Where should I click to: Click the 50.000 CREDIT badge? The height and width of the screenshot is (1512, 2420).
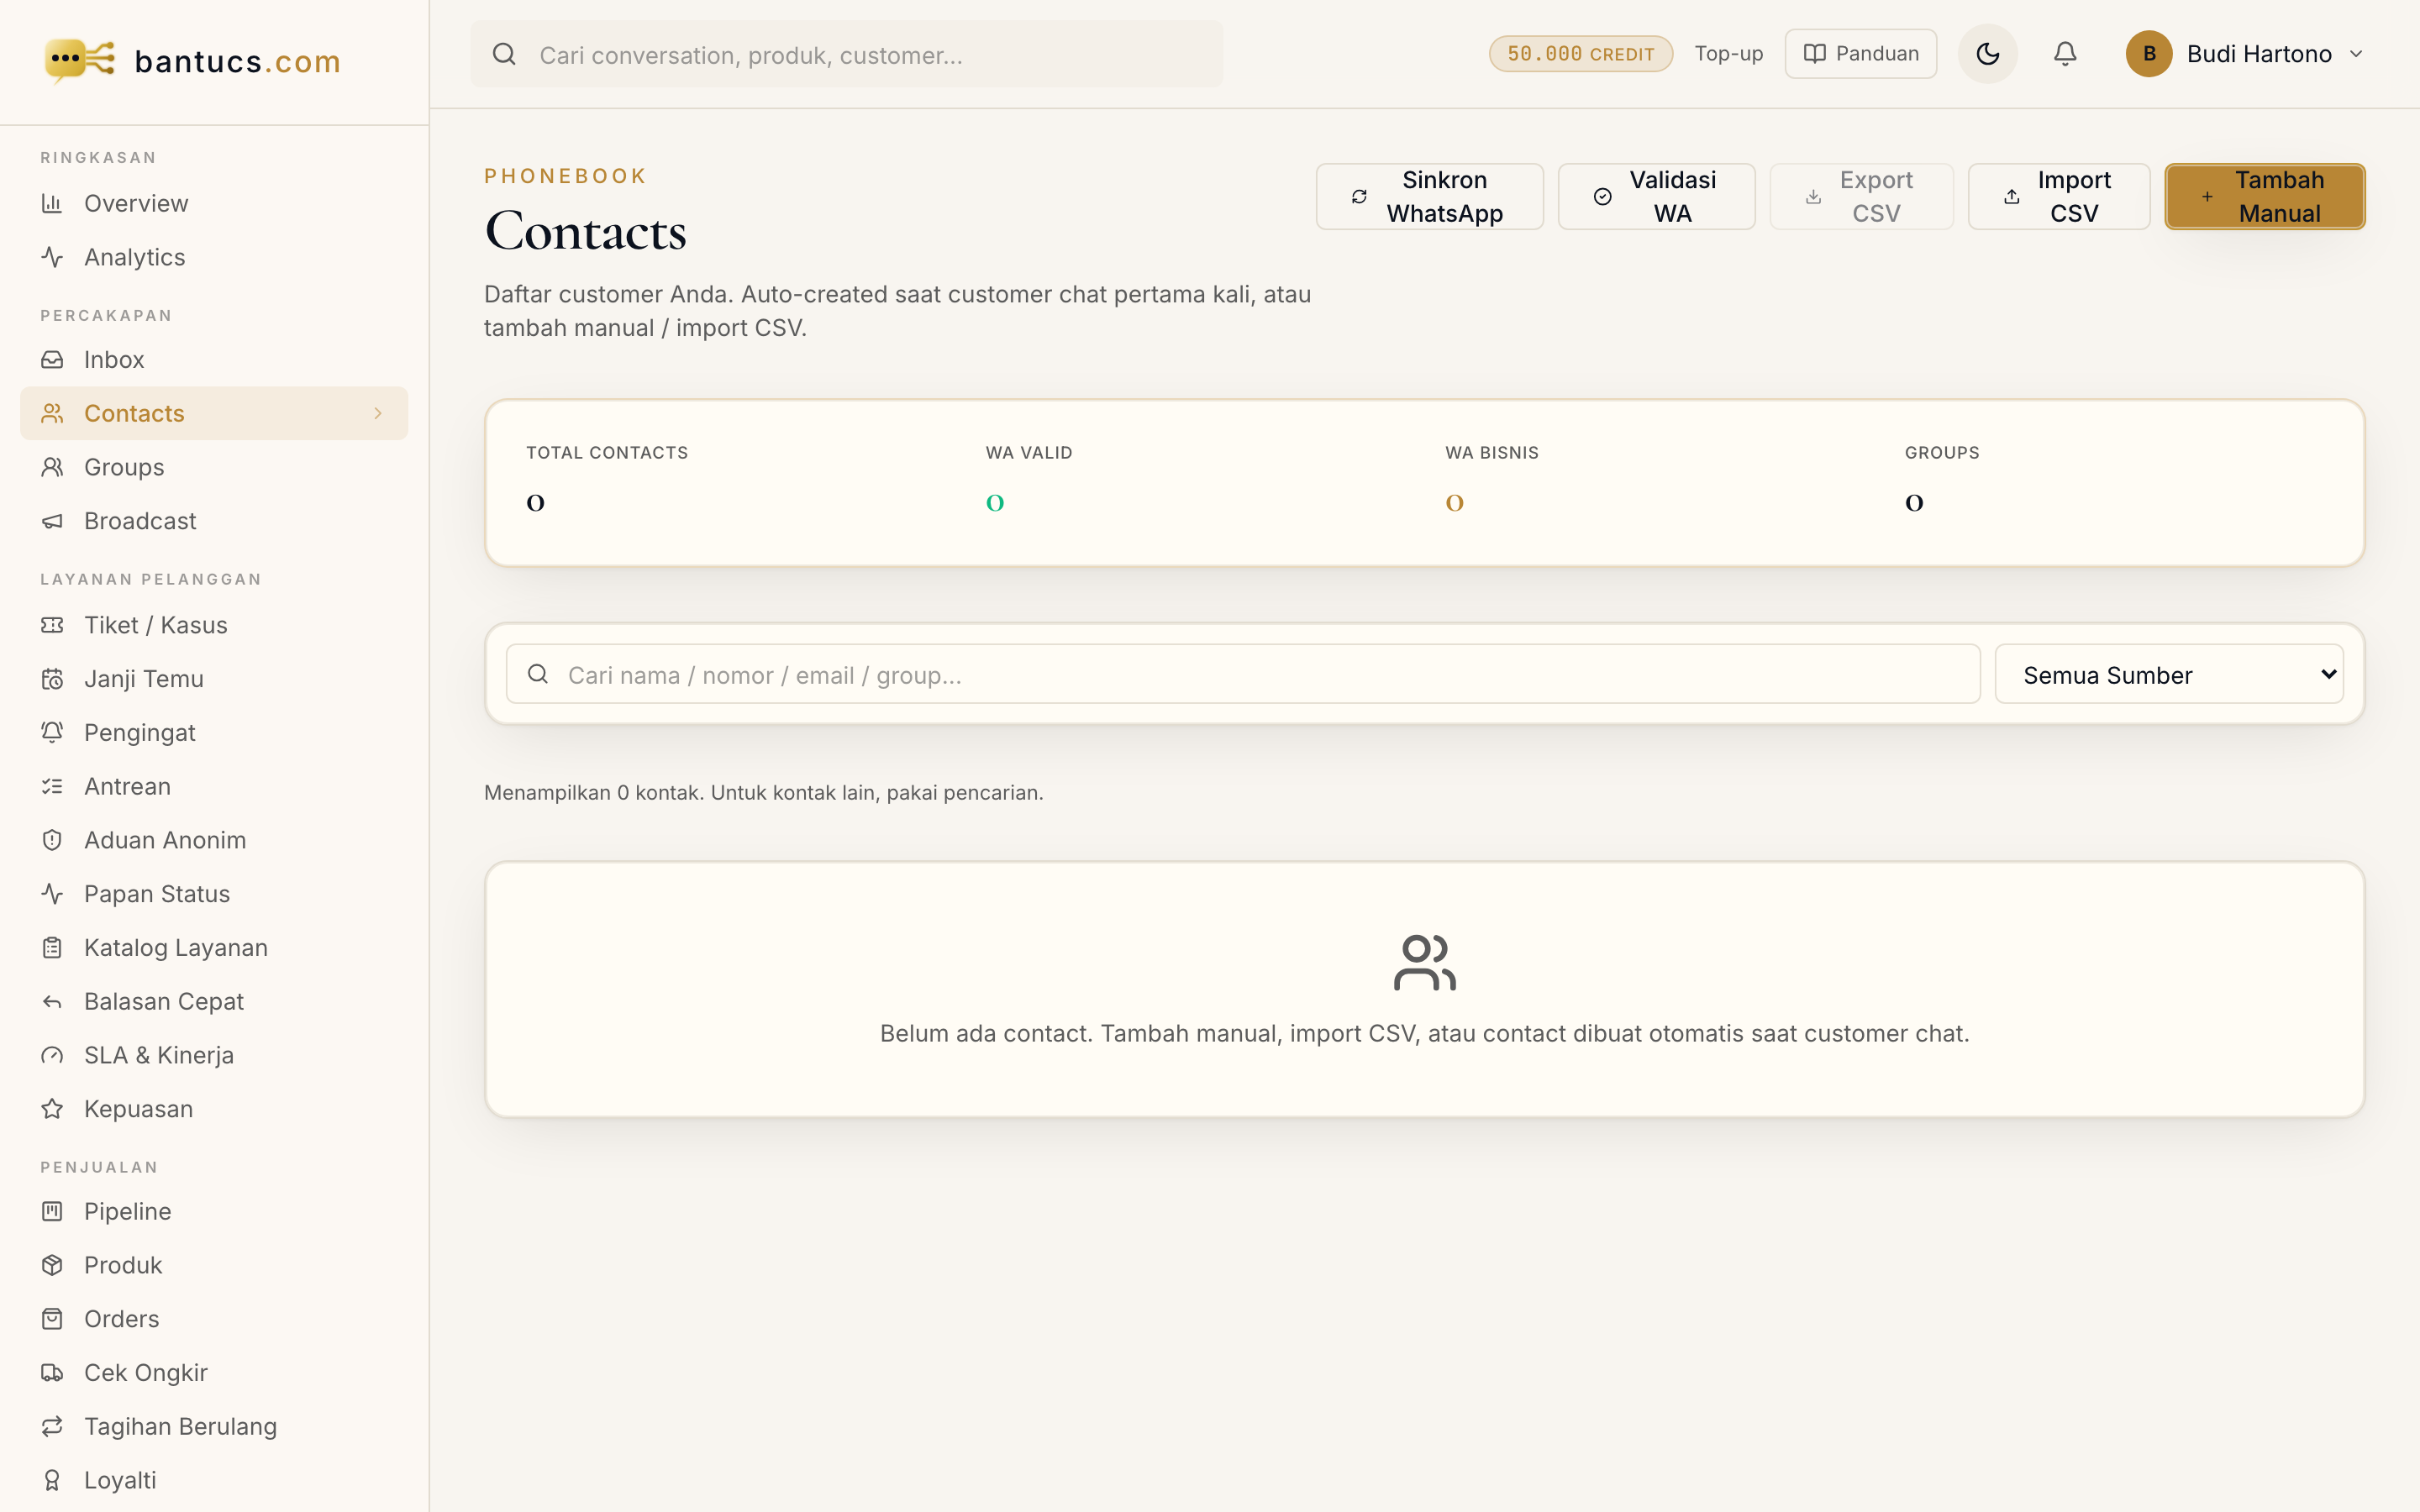pos(1580,54)
